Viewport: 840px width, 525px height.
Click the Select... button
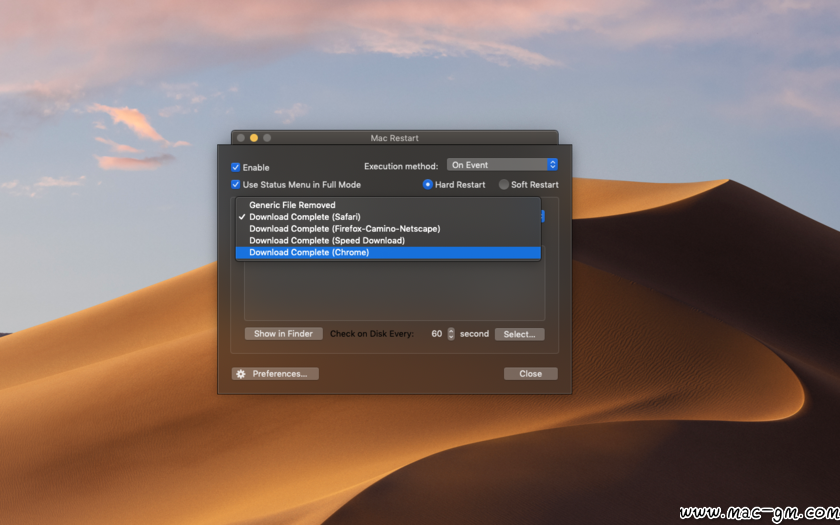pos(520,334)
